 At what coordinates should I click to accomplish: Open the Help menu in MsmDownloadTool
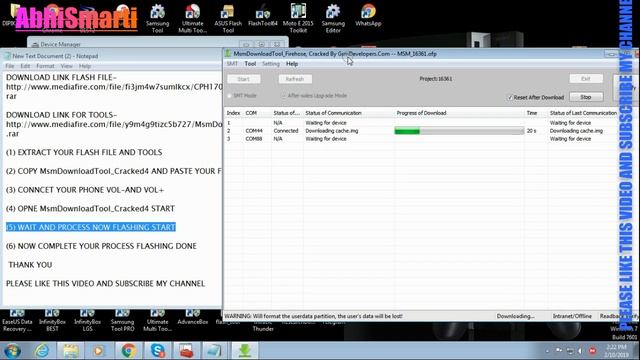tap(292, 64)
